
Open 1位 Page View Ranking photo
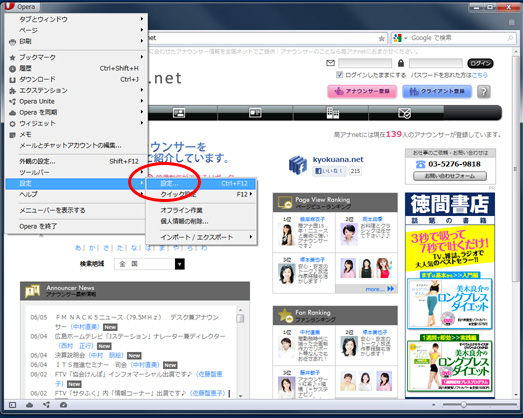point(287,235)
